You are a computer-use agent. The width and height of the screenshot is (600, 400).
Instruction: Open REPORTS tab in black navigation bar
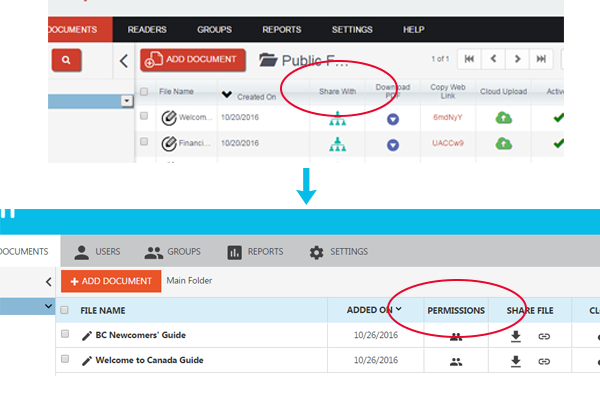click(282, 29)
